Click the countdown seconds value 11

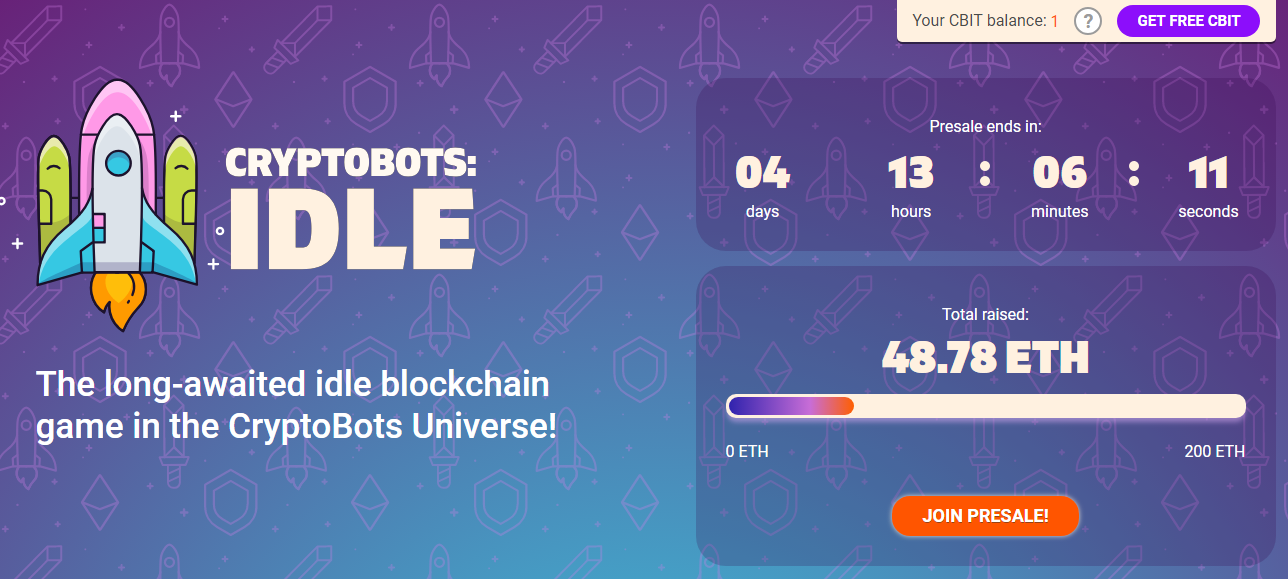coord(1208,174)
